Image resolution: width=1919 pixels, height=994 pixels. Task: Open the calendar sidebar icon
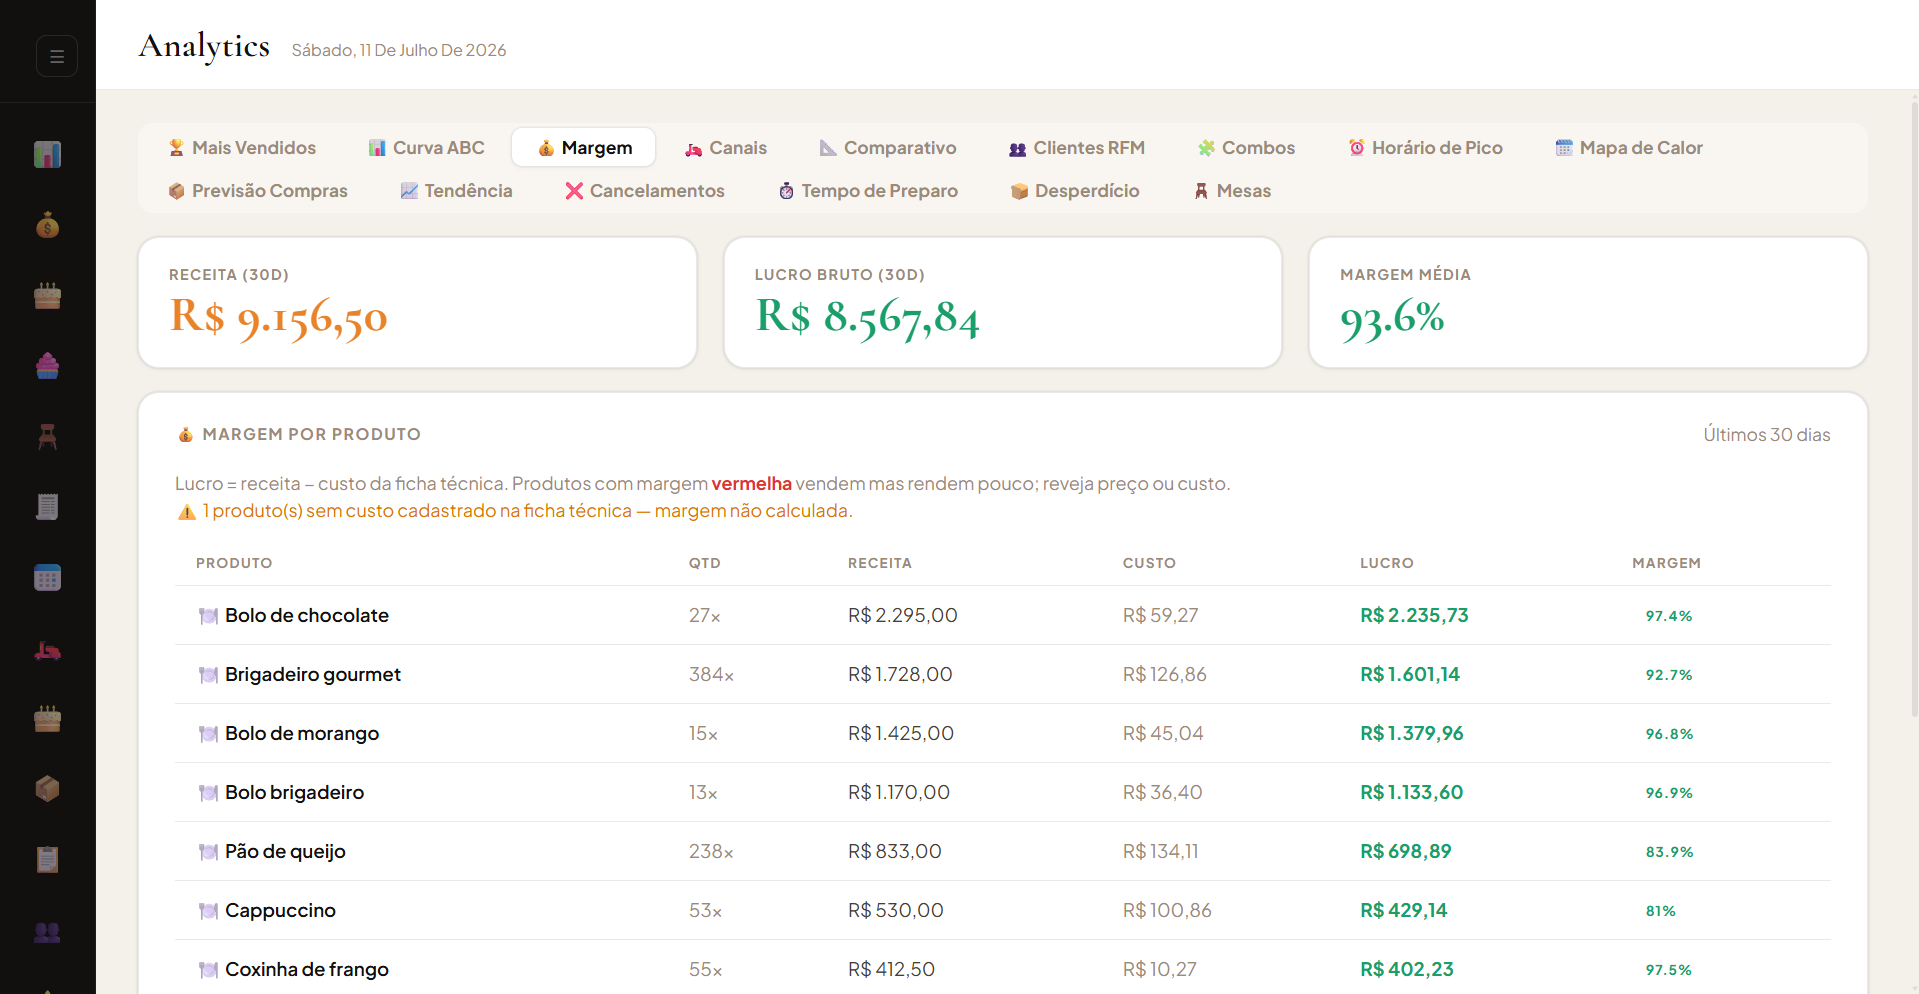[47, 578]
